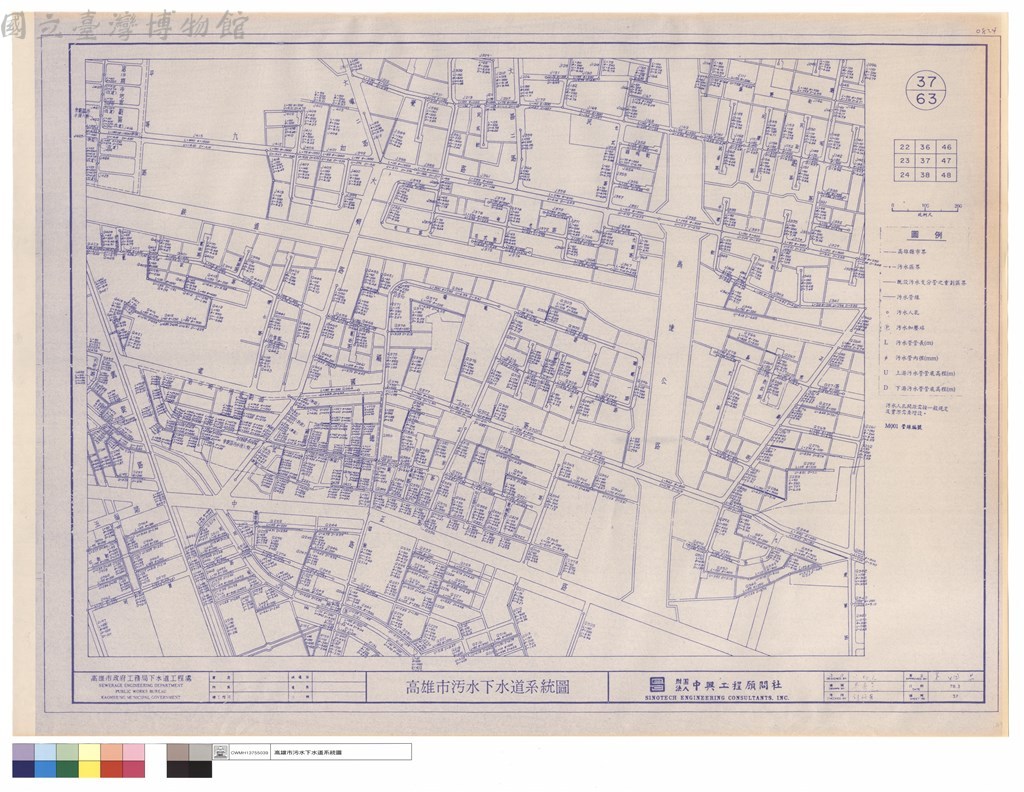
Task: Click the D downstream elevation legend symbol
Action: click(886, 388)
